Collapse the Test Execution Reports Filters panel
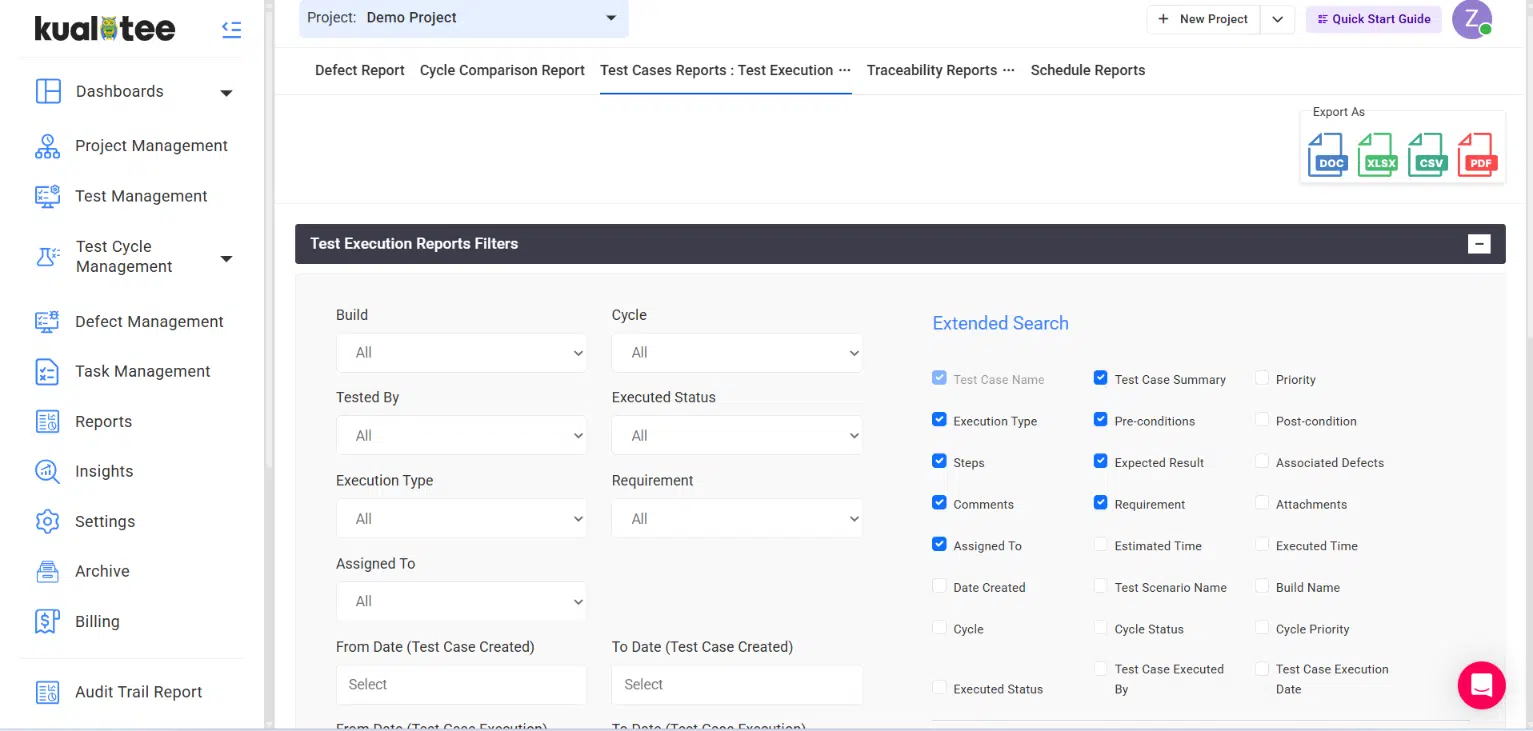 pyautogui.click(x=1478, y=244)
